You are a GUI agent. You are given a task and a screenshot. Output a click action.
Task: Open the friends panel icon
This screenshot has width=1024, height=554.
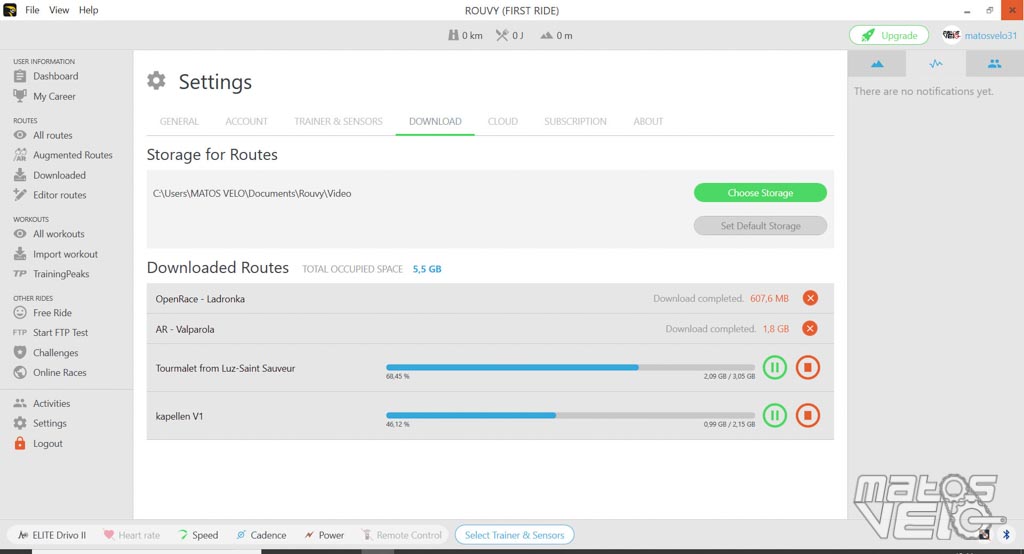994,64
